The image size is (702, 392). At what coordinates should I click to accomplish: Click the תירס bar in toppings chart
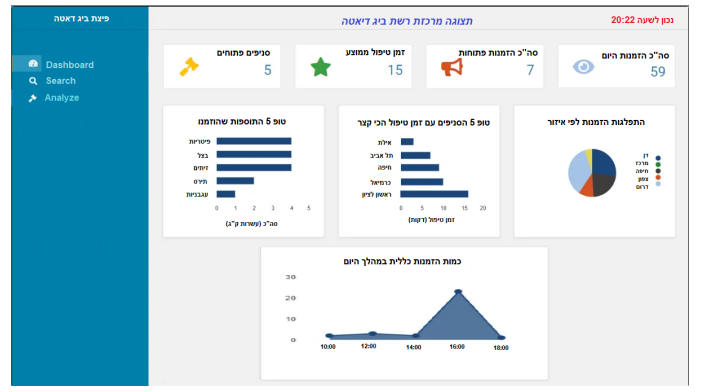235,181
